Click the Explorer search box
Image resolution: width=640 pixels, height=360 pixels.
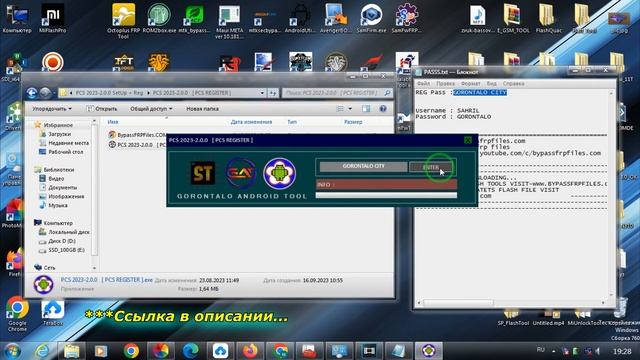(337, 93)
